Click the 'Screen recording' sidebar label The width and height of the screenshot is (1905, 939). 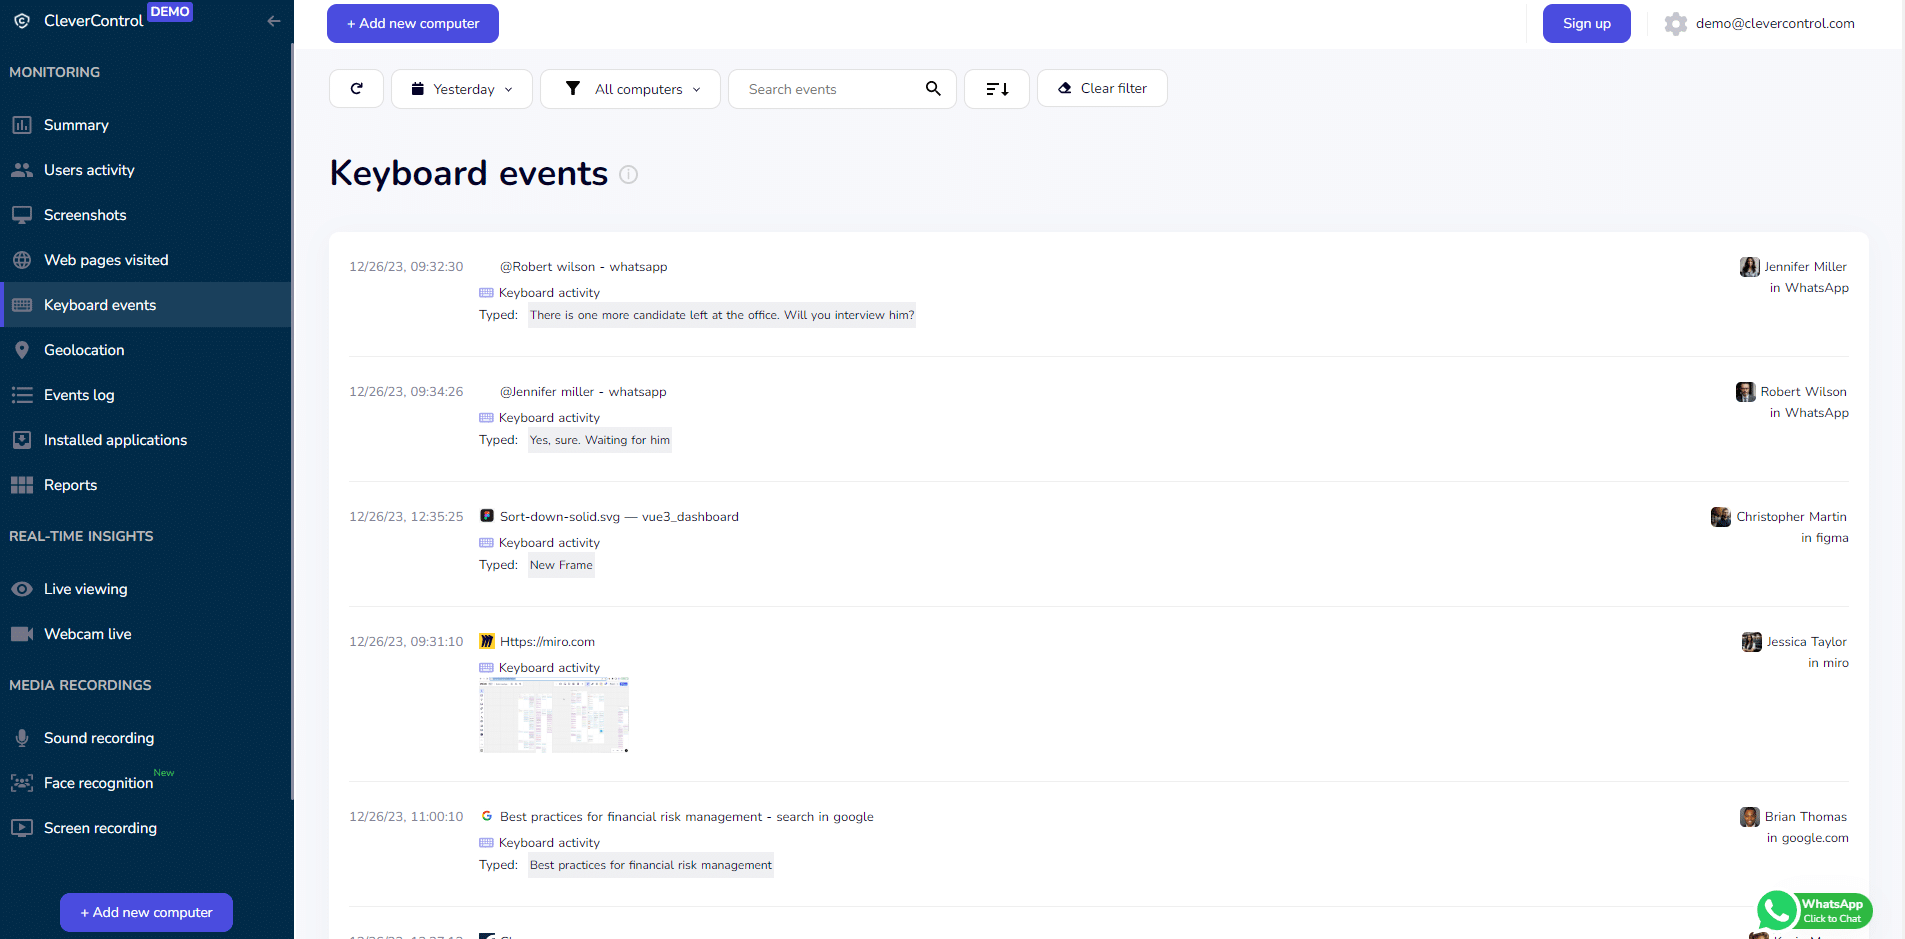coord(100,828)
